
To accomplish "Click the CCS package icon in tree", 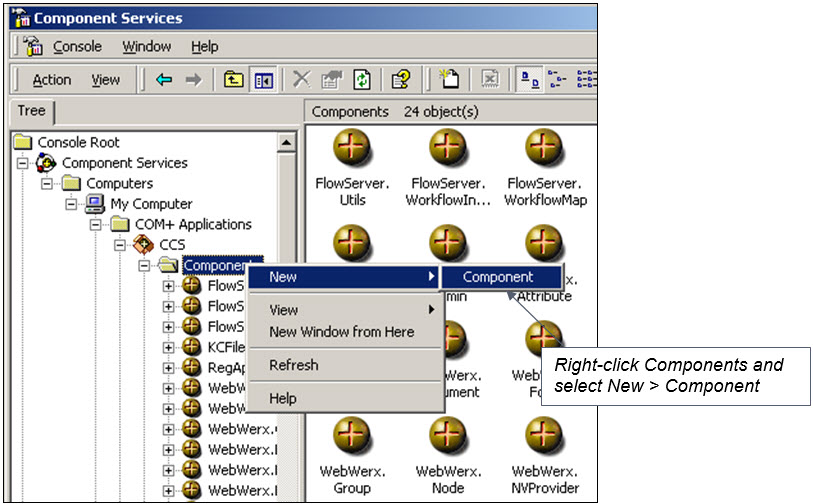I will pyautogui.click(x=144, y=244).
